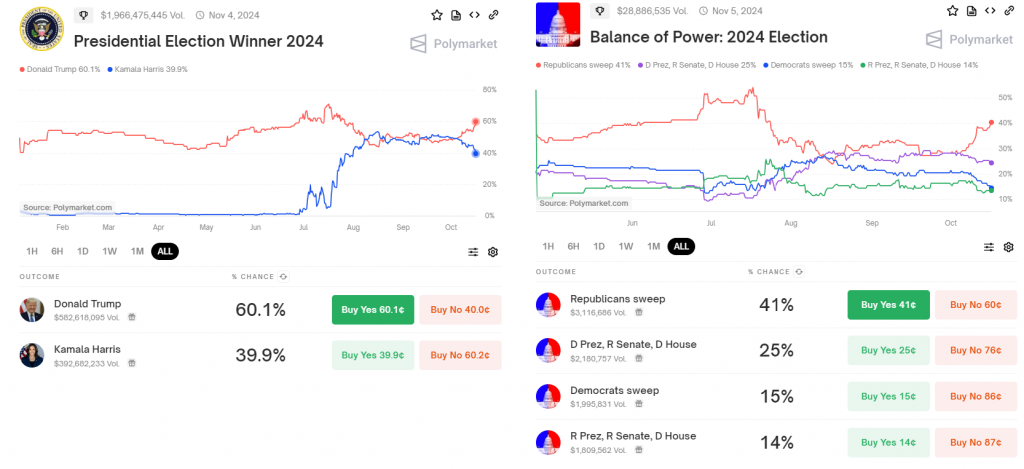Select 1D time range on Balance of Power chart
1024x469 pixels.
point(599,246)
